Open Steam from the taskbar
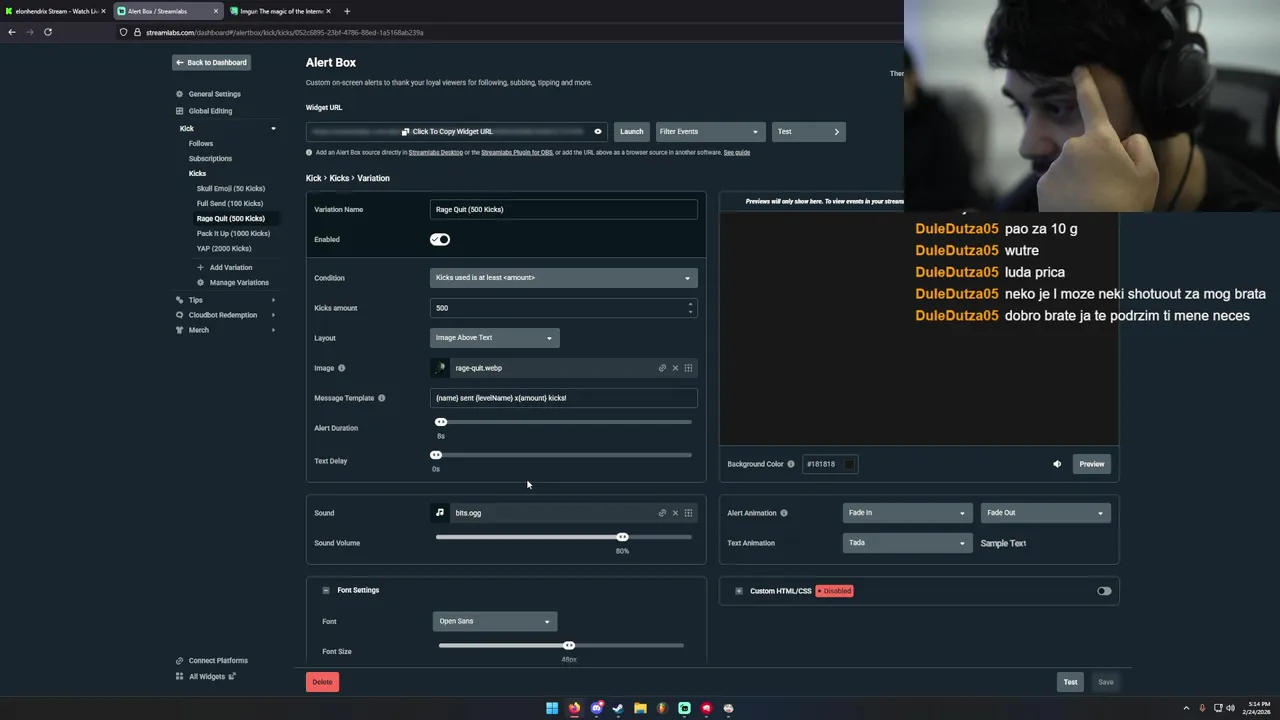 pyautogui.click(x=618, y=708)
